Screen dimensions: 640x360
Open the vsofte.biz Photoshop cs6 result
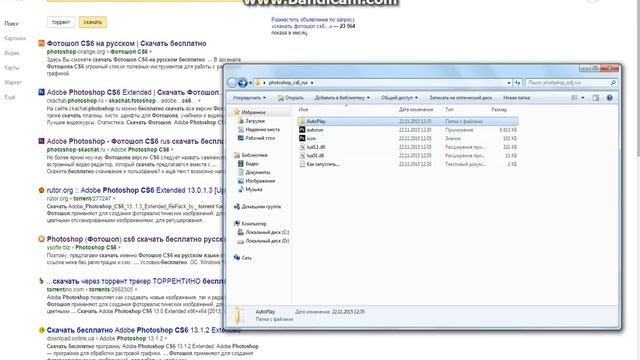(136, 239)
